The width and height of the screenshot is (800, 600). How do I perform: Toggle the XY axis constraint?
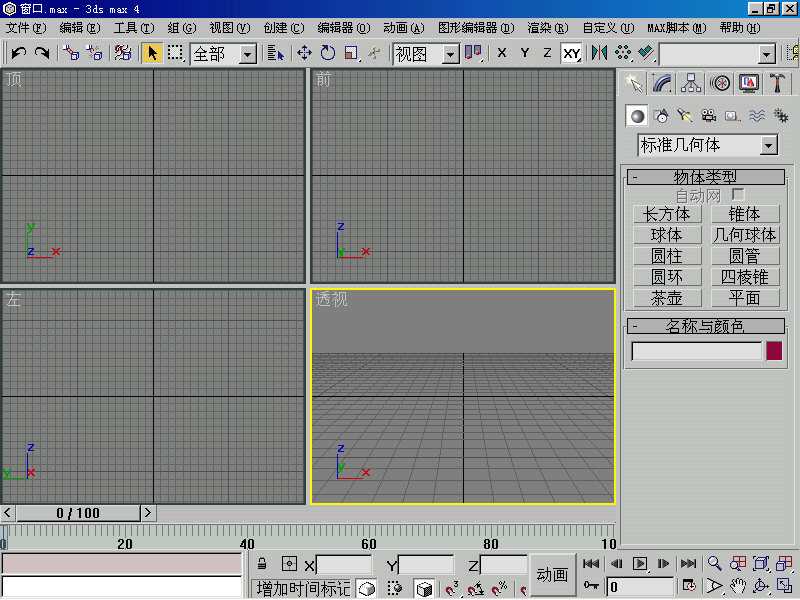coord(571,53)
